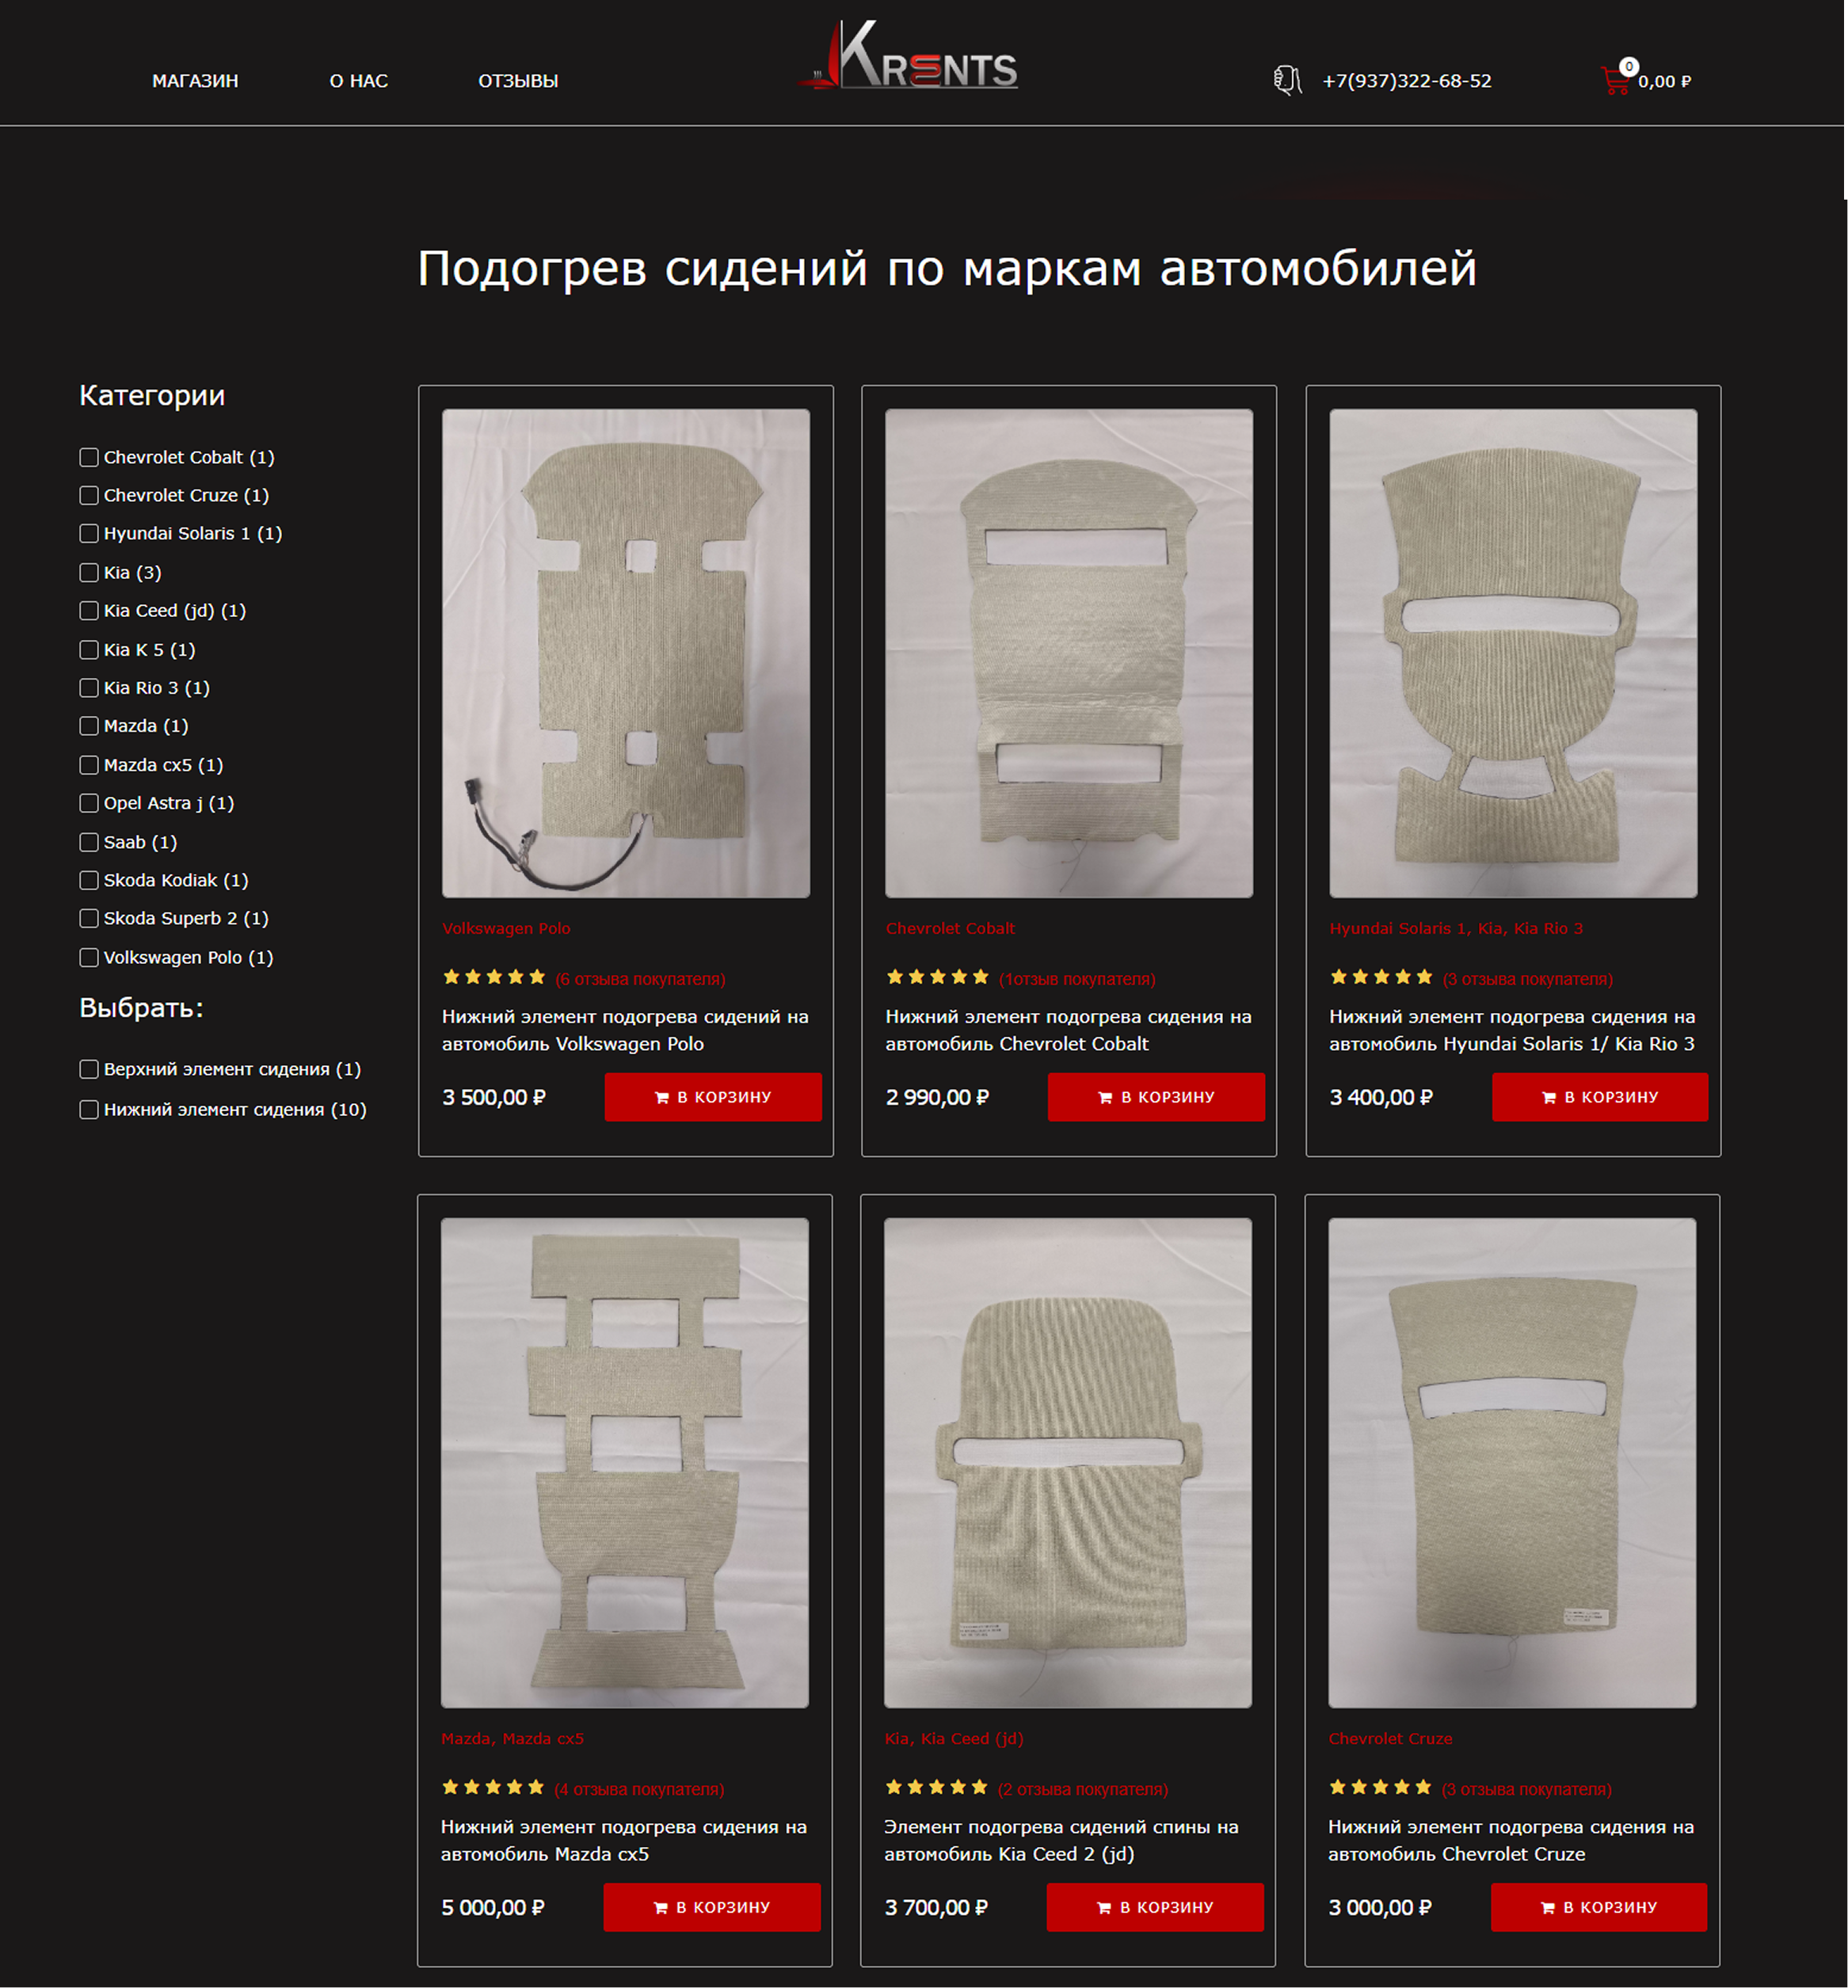Click the phone handset icon
The height and width of the screenshot is (1988, 1848).
point(1287,80)
